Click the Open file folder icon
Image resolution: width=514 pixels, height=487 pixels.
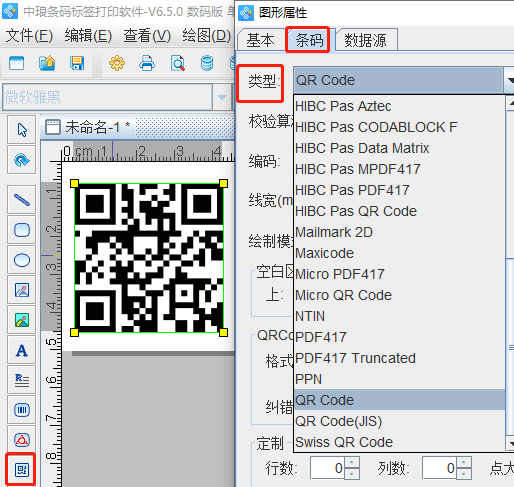pyautogui.click(x=47, y=63)
